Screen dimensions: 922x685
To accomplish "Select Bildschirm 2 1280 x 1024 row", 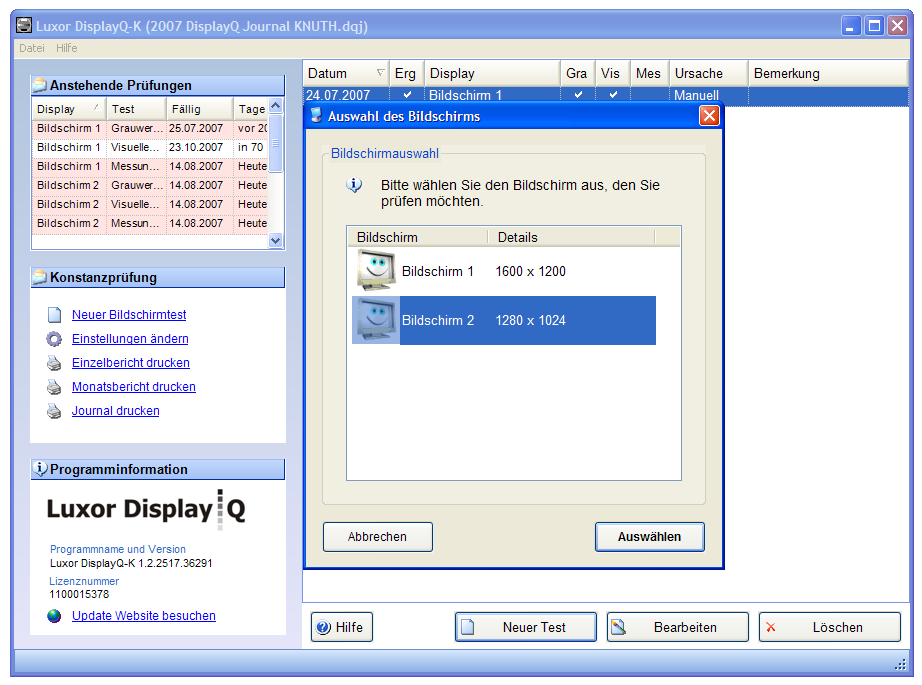I will tap(504, 320).
